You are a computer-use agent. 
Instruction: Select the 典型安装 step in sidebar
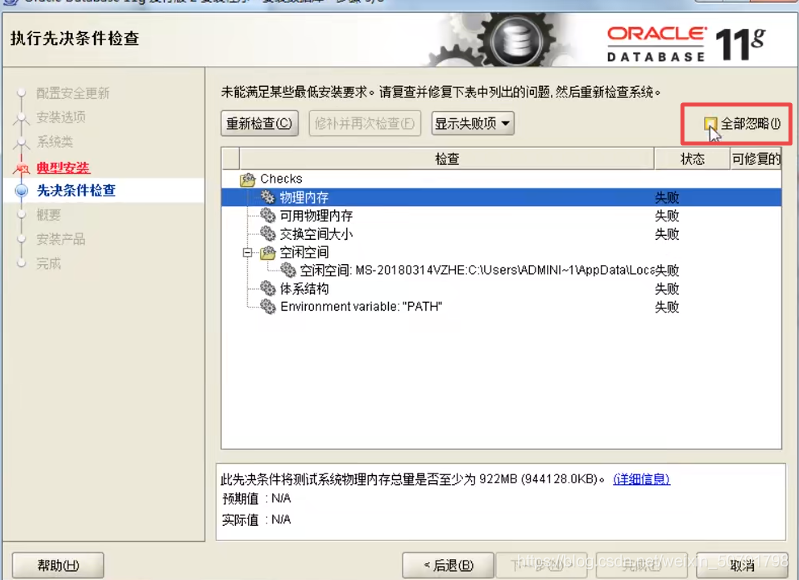pos(62,167)
